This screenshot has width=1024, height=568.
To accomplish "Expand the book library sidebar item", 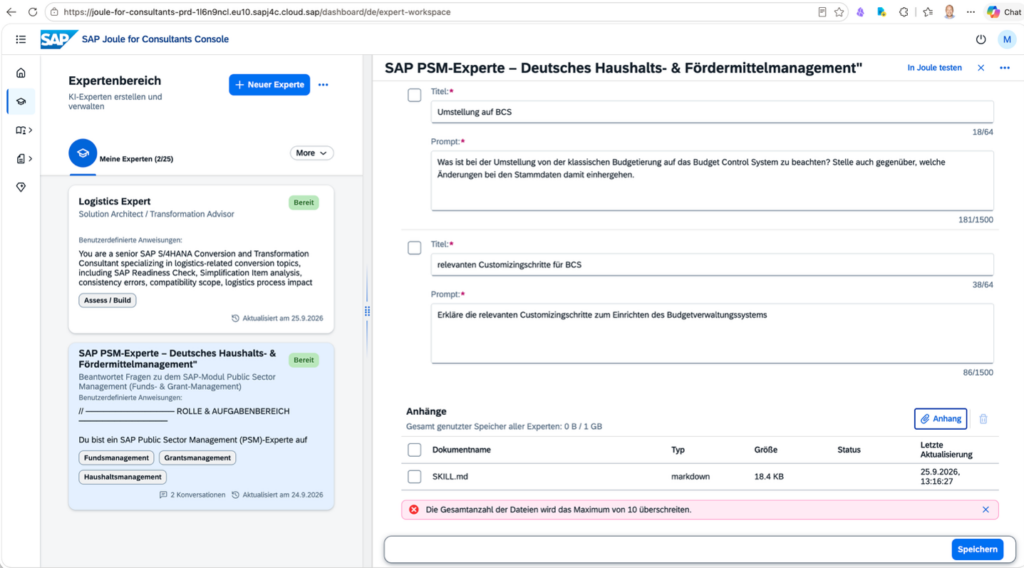I will pyautogui.click(x=24, y=131).
